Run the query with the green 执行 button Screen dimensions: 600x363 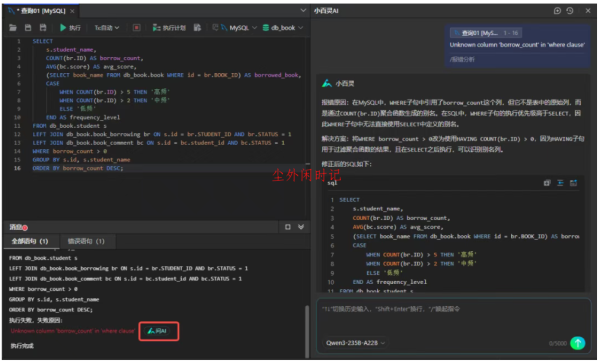(70, 28)
